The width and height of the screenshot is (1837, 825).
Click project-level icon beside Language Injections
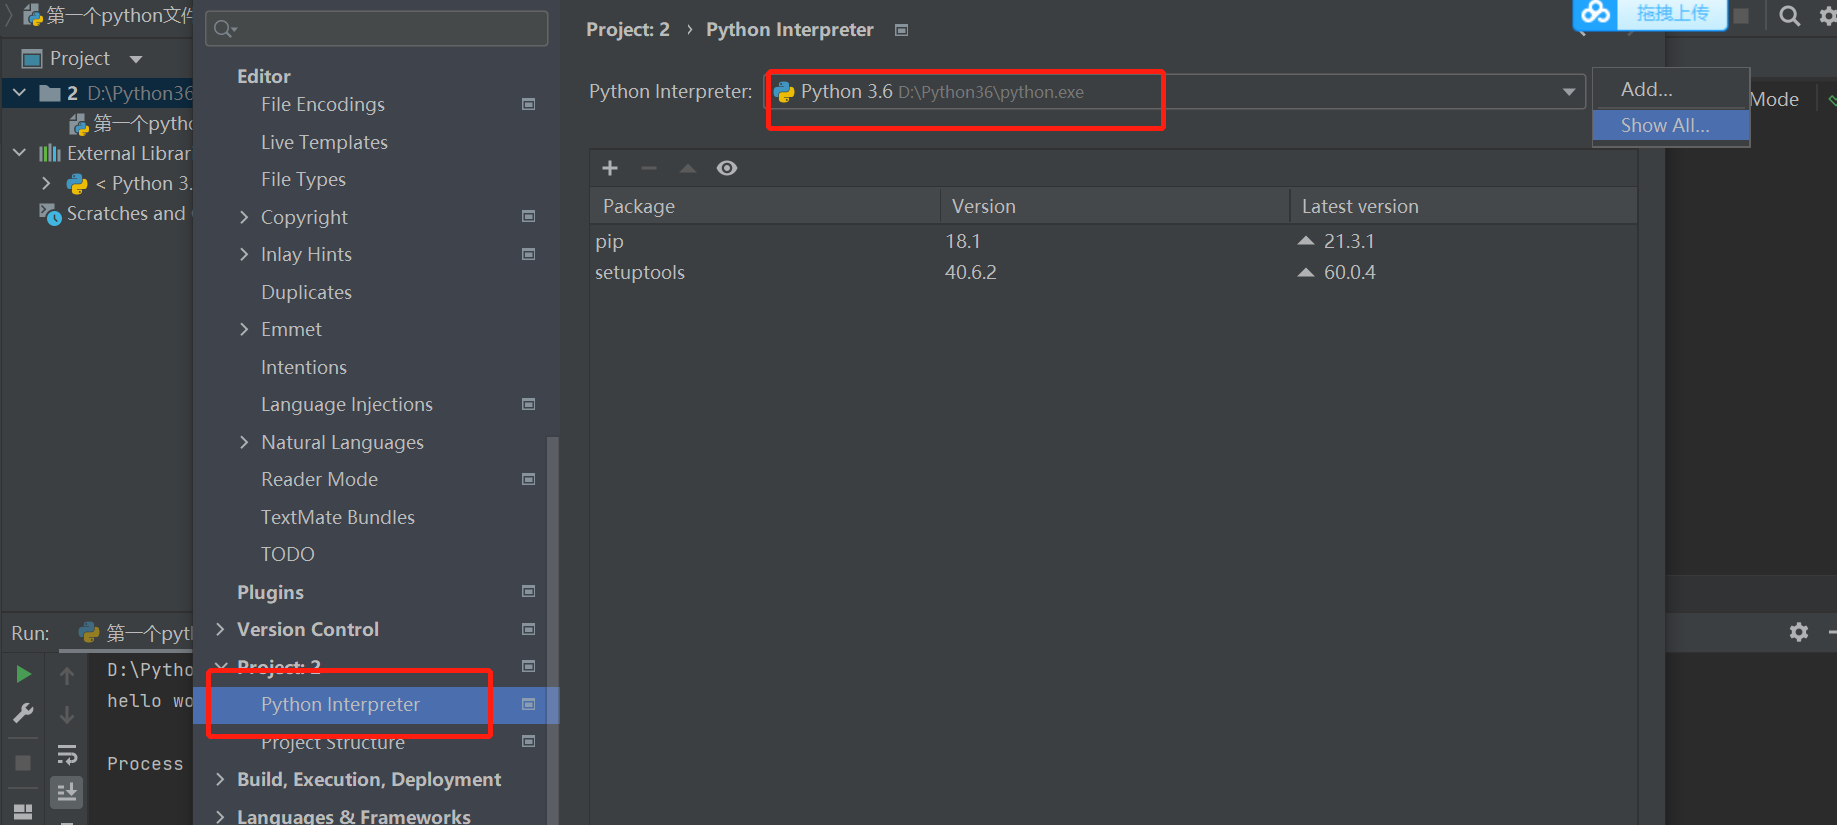click(x=529, y=404)
